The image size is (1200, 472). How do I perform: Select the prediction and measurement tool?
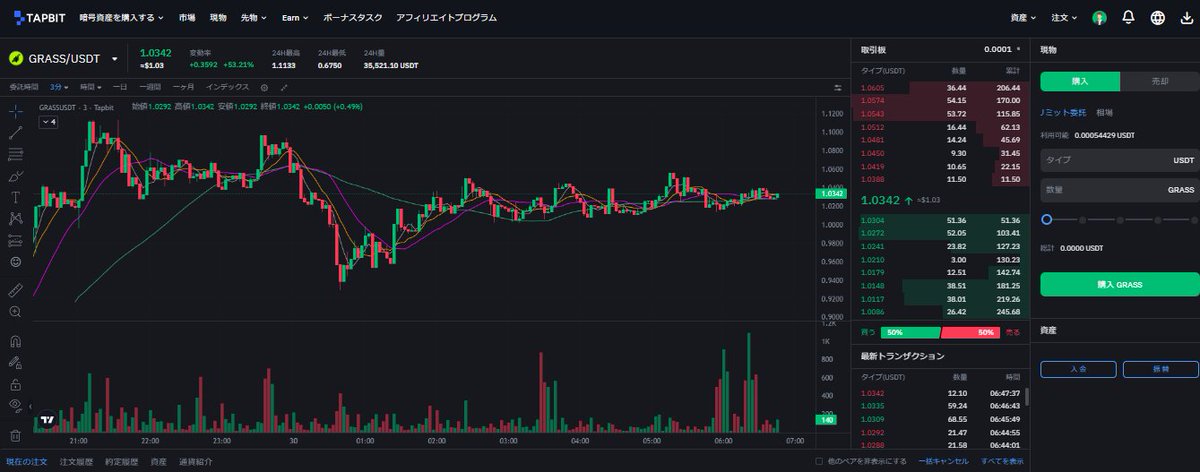pos(15,240)
